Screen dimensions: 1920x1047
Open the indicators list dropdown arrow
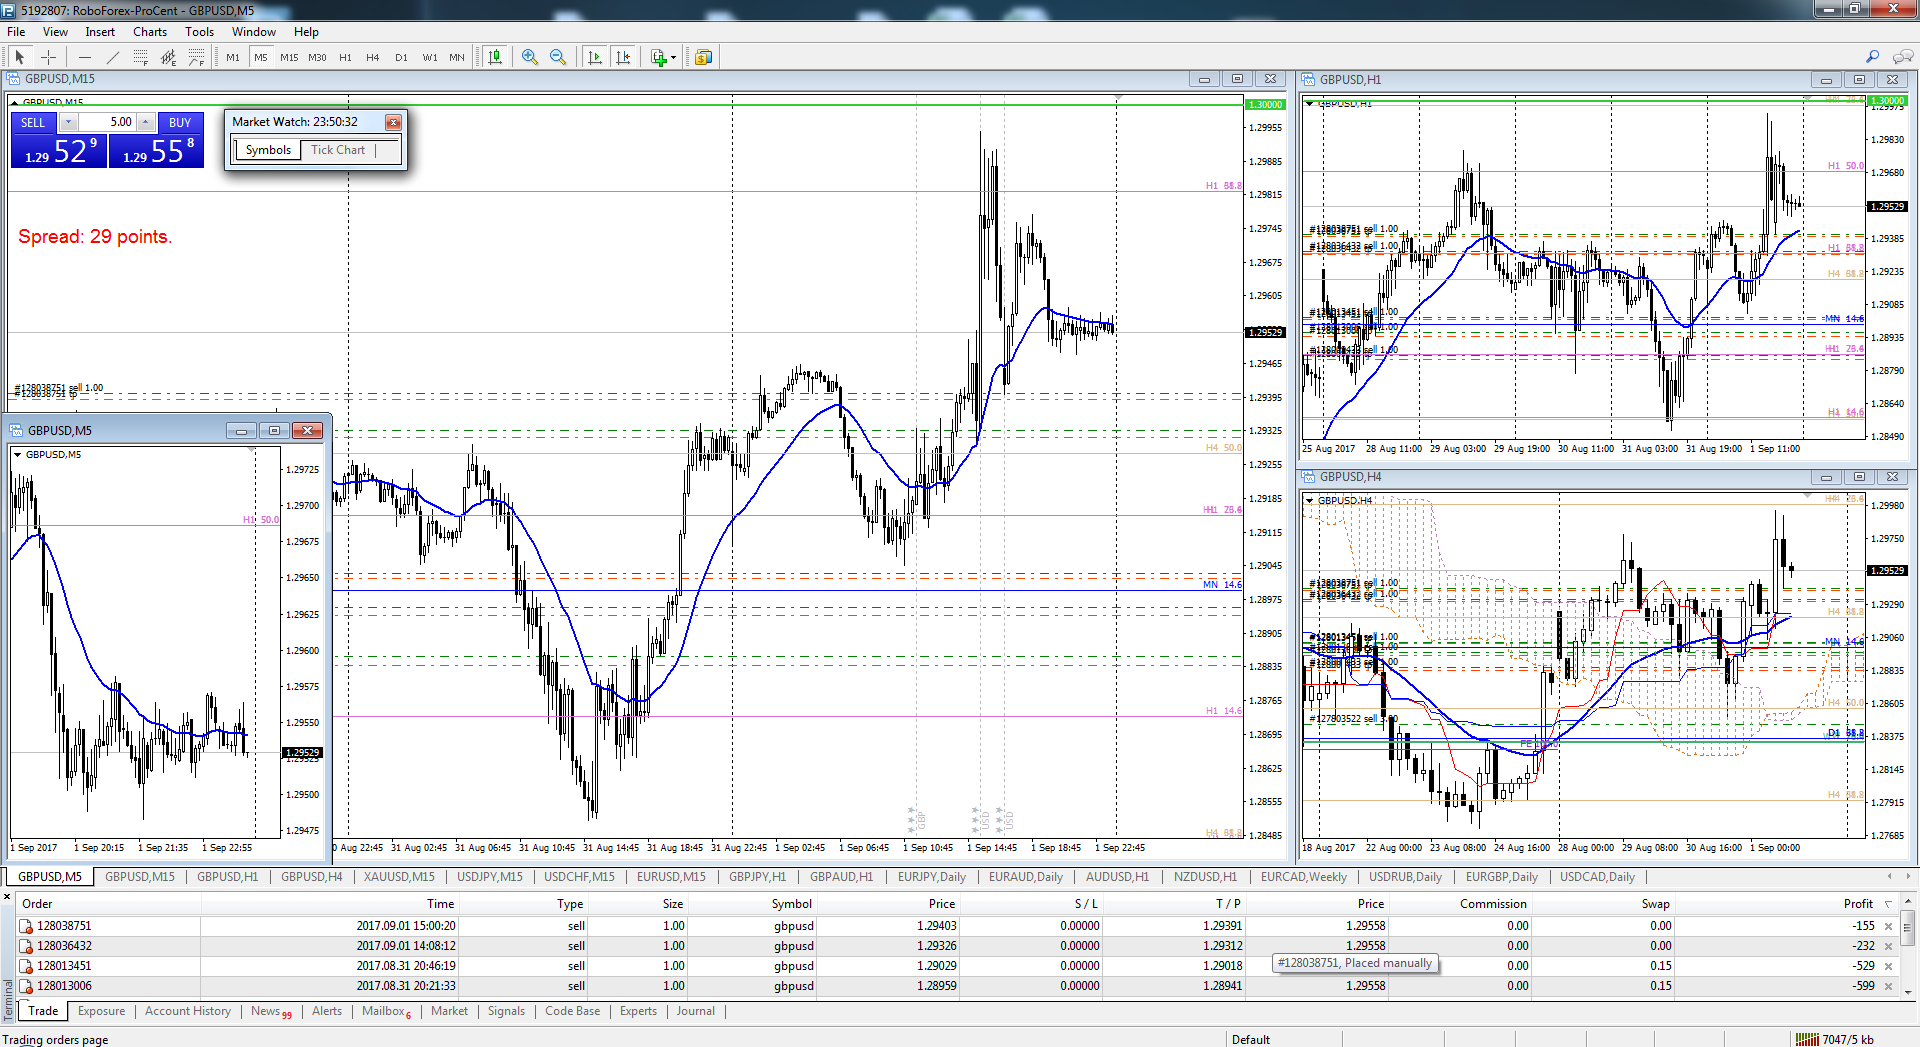673,57
